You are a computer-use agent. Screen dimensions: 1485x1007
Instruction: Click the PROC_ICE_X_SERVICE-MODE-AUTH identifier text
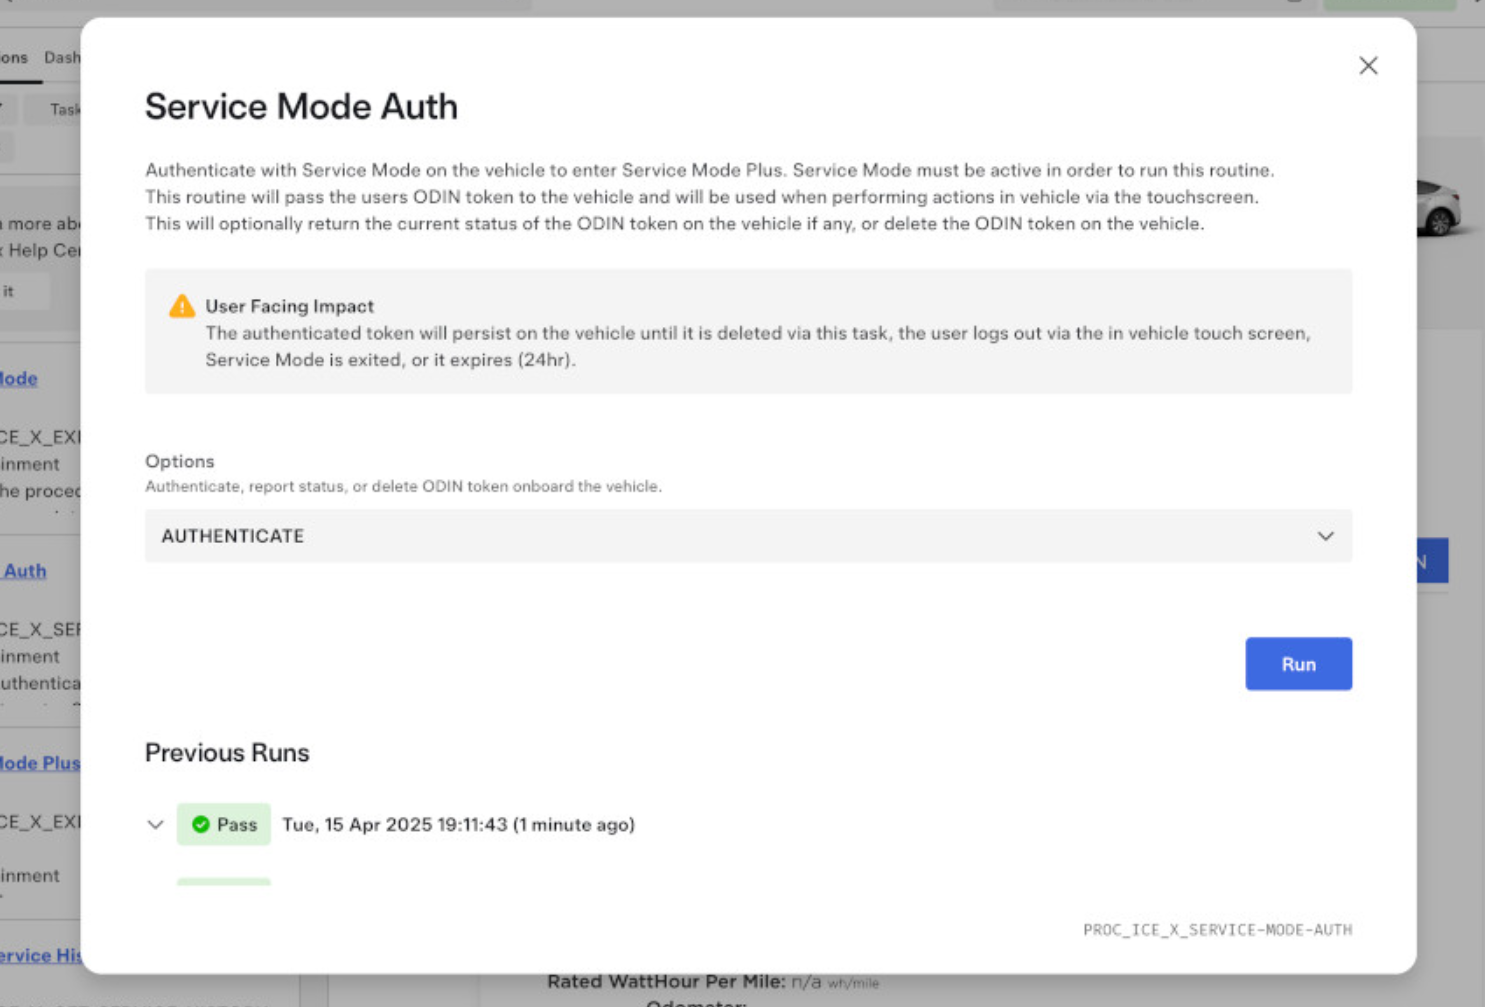pos(1217,930)
